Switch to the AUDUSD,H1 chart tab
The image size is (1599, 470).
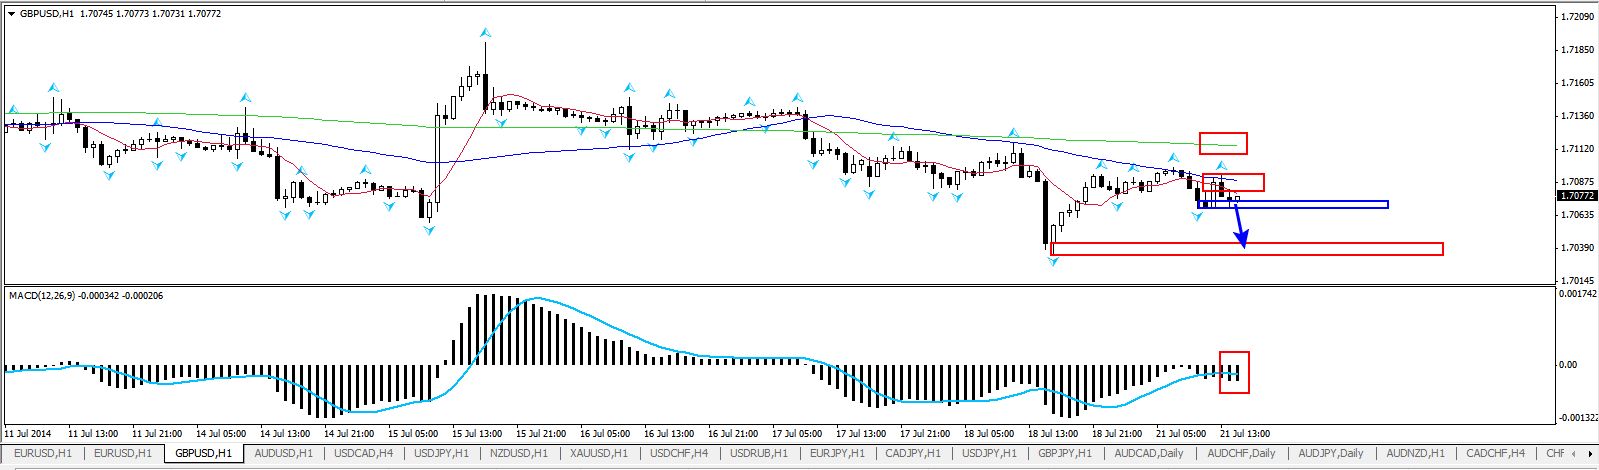tap(283, 453)
